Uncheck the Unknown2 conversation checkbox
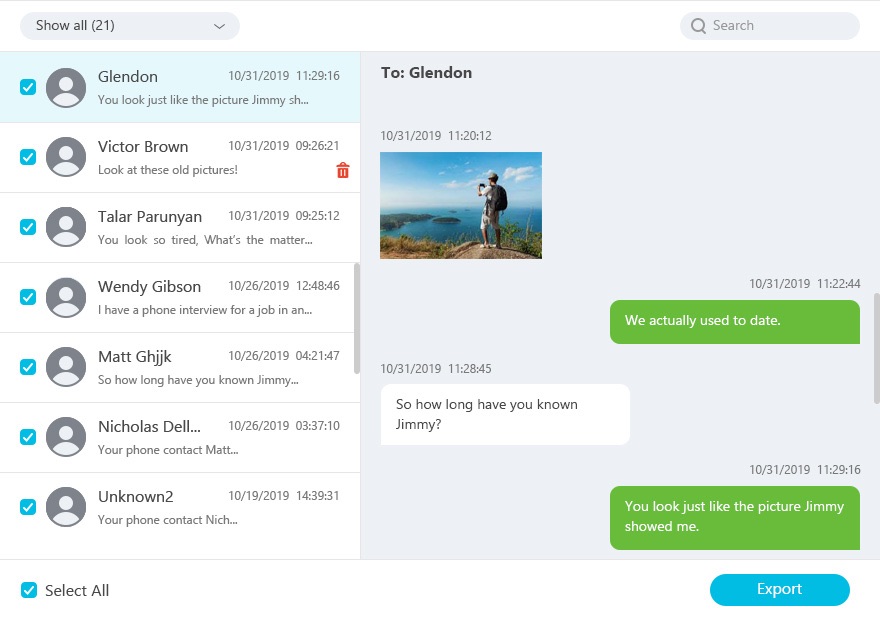 (x=28, y=507)
